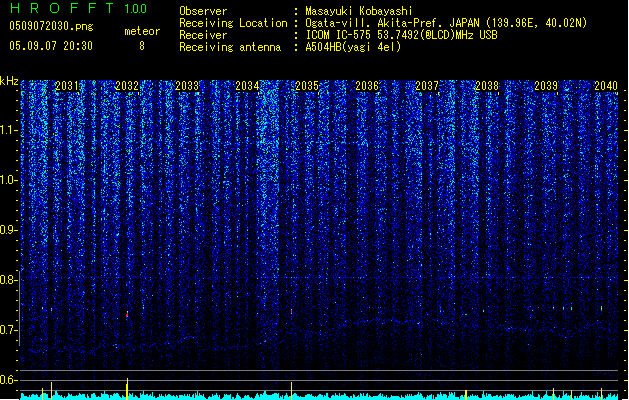
Task: Click the meteor count value 8
Action: pyautogui.click(x=142, y=46)
